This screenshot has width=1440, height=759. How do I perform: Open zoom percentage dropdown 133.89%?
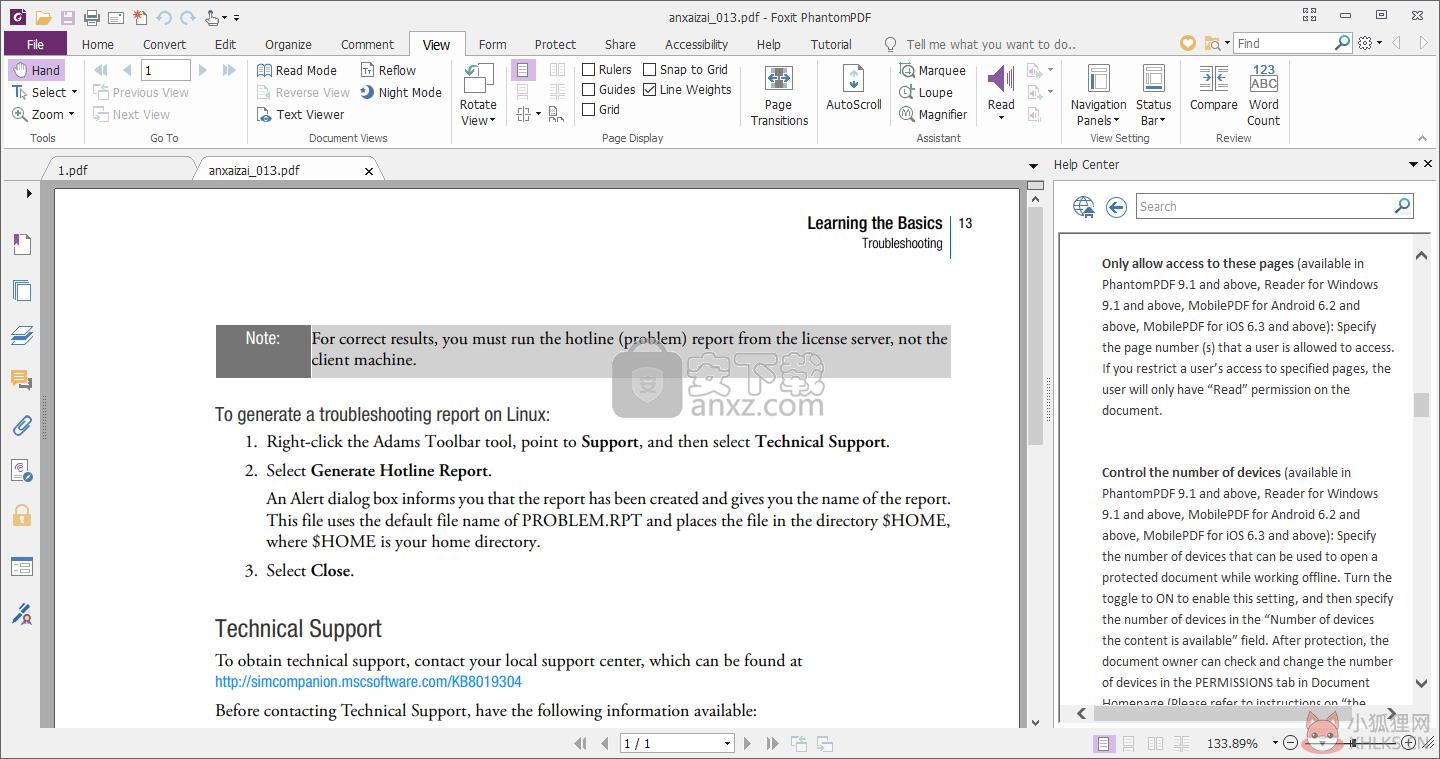1275,743
